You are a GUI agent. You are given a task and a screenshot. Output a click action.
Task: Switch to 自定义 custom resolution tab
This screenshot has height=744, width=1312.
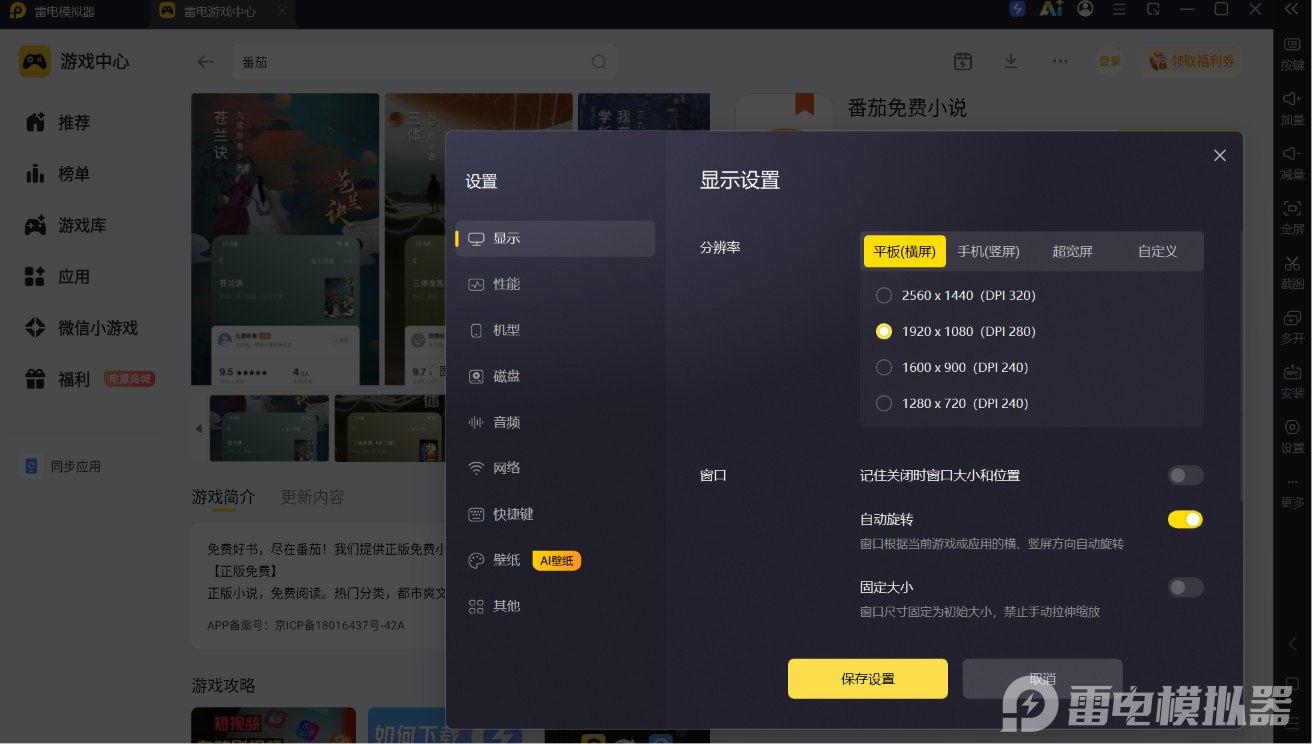tap(1158, 252)
